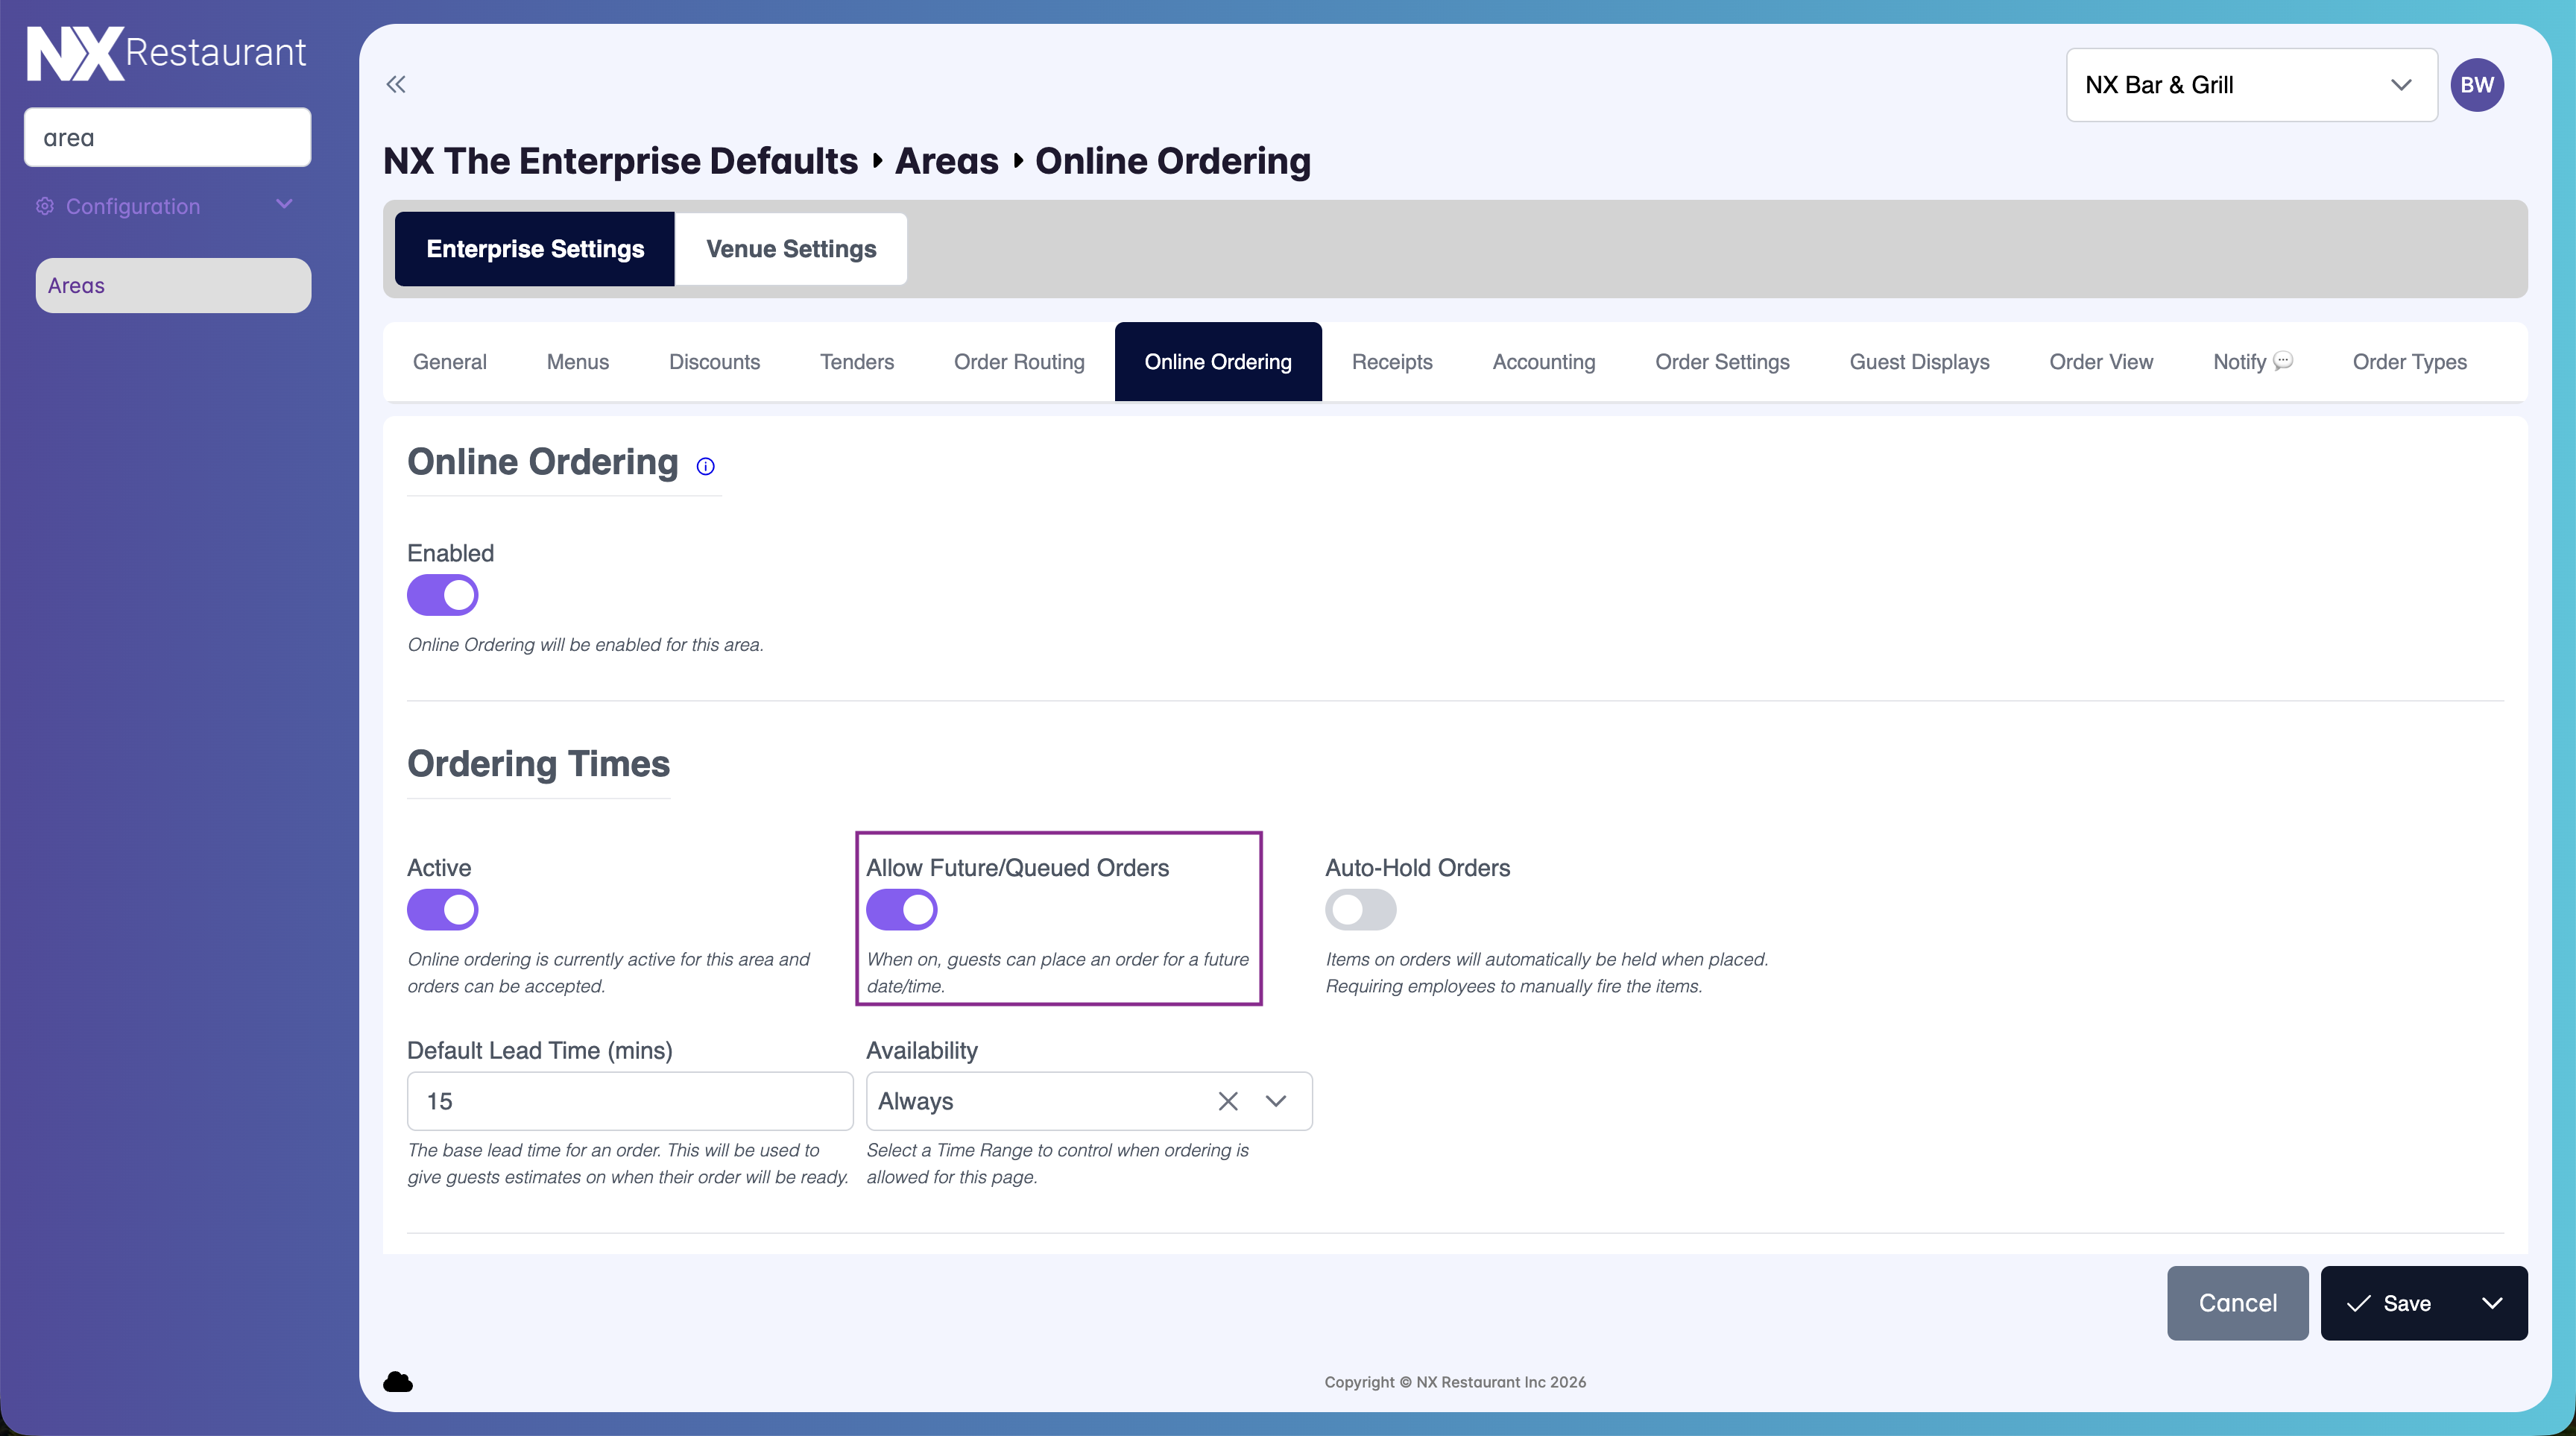Clear the Availability selection with X
The width and height of the screenshot is (2576, 1436).
tap(1228, 1101)
